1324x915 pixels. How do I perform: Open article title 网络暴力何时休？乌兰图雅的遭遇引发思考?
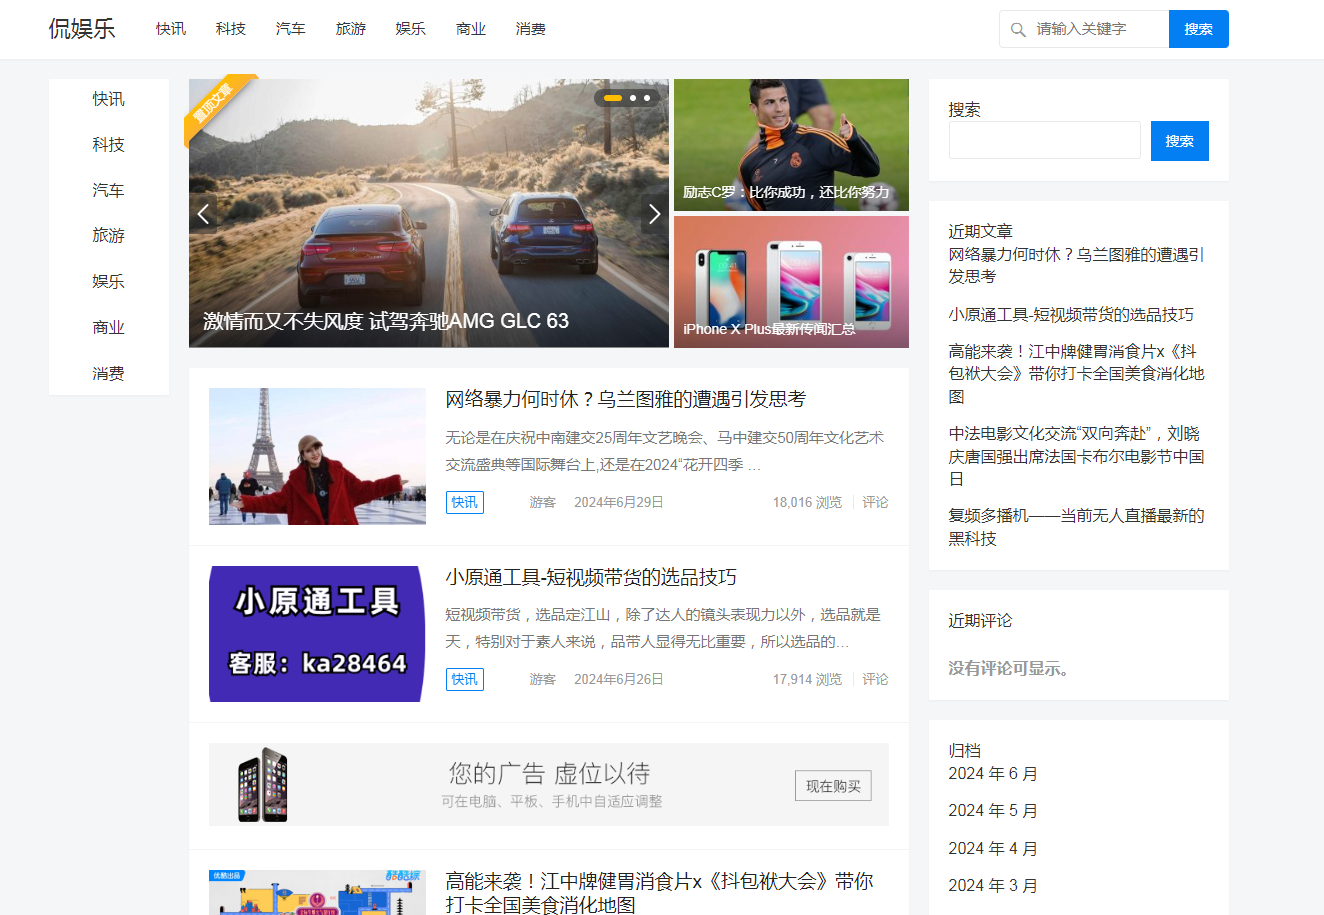pyautogui.click(x=626, y=399)
